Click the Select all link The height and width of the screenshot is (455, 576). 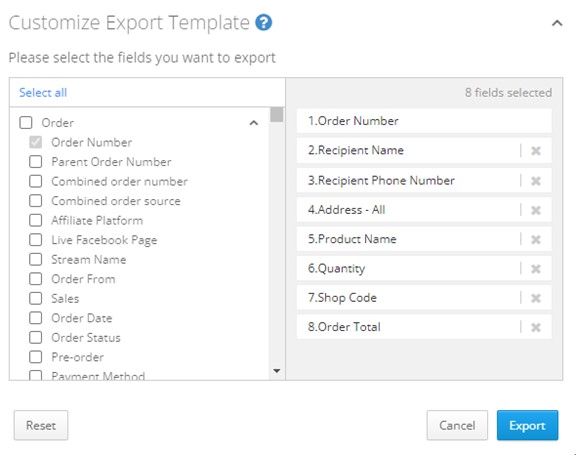43,93
